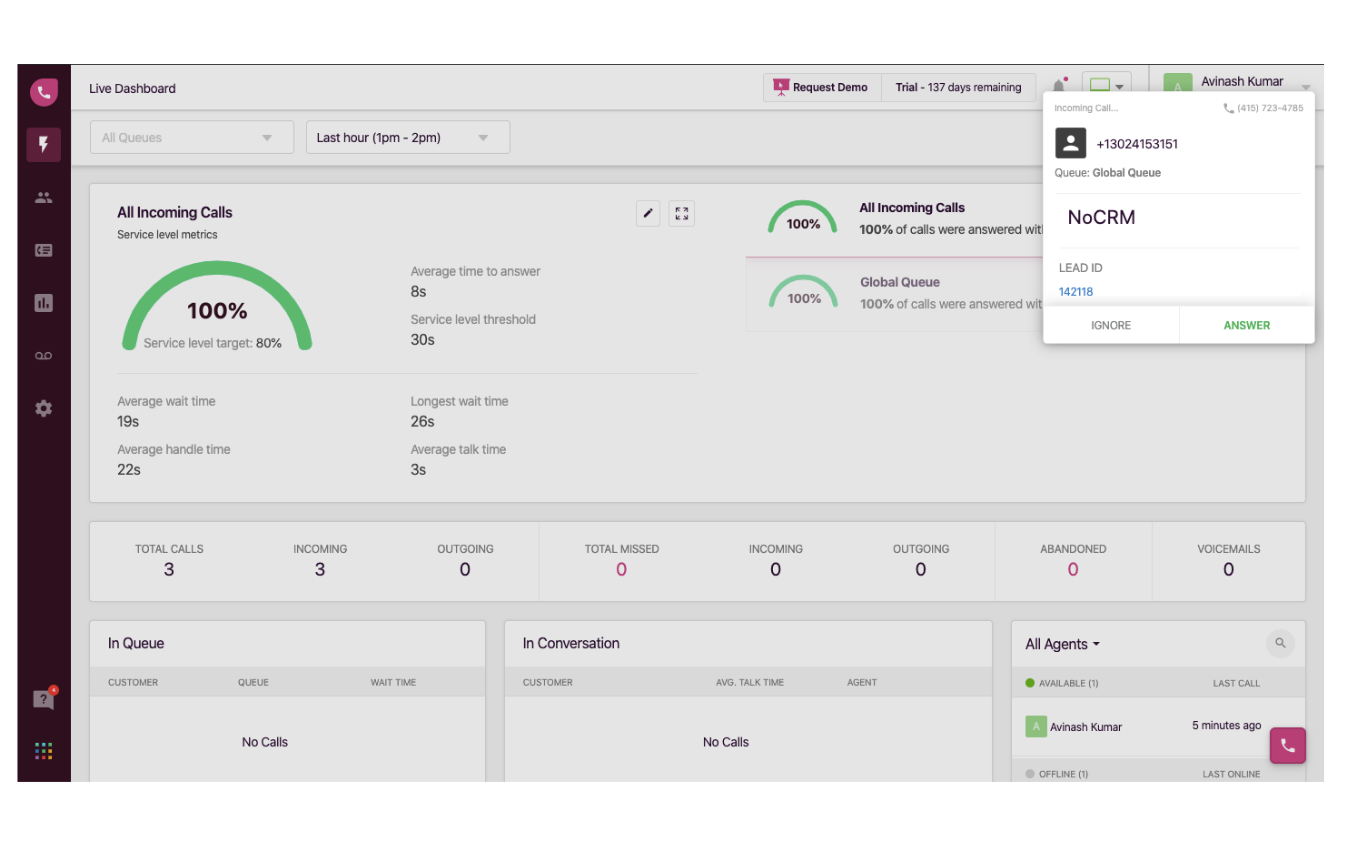This screenshot has height=850, width=1350.
Task: Open the pink floating dialer phone button
Action: pyautogui.click(x=1287, y=745)
